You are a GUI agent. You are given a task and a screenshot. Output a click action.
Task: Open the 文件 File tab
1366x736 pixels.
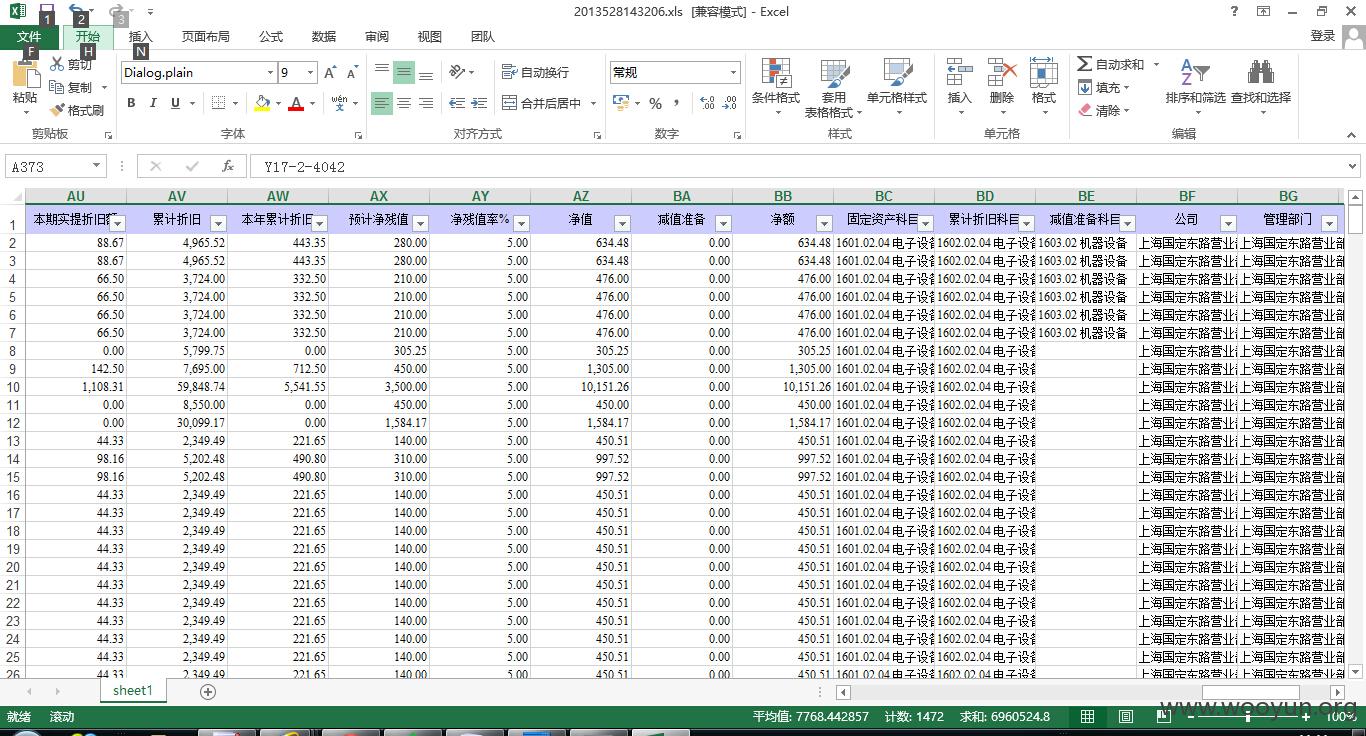point(29,37)
